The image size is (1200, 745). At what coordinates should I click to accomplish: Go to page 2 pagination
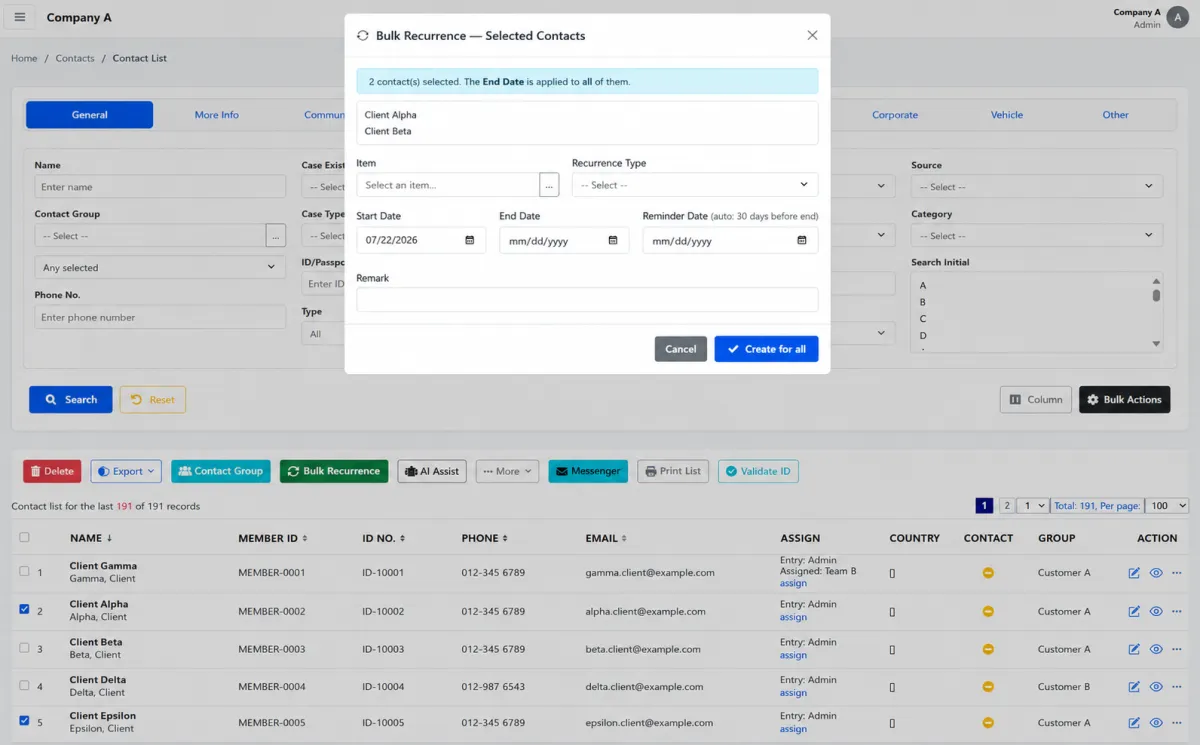(x=1007, y=506)
